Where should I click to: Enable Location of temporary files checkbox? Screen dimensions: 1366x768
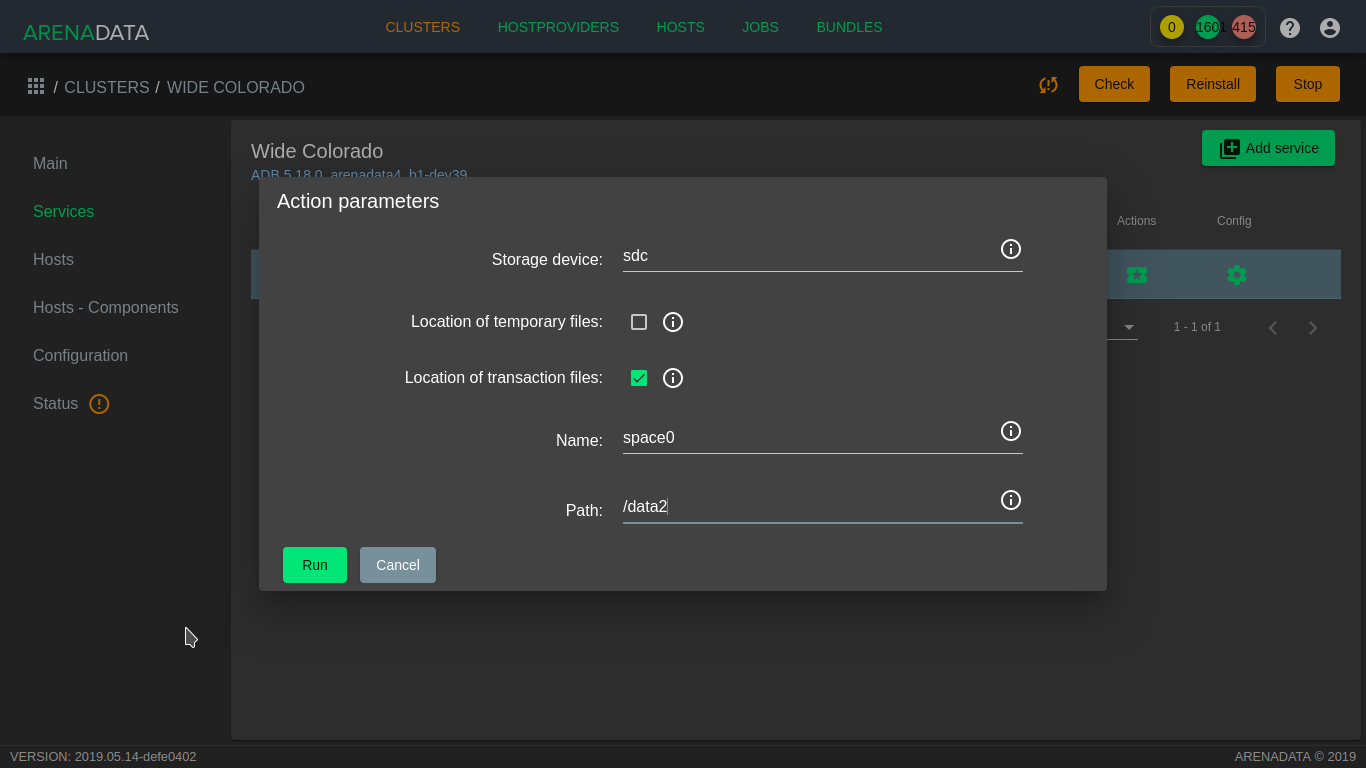coord(639,322)
